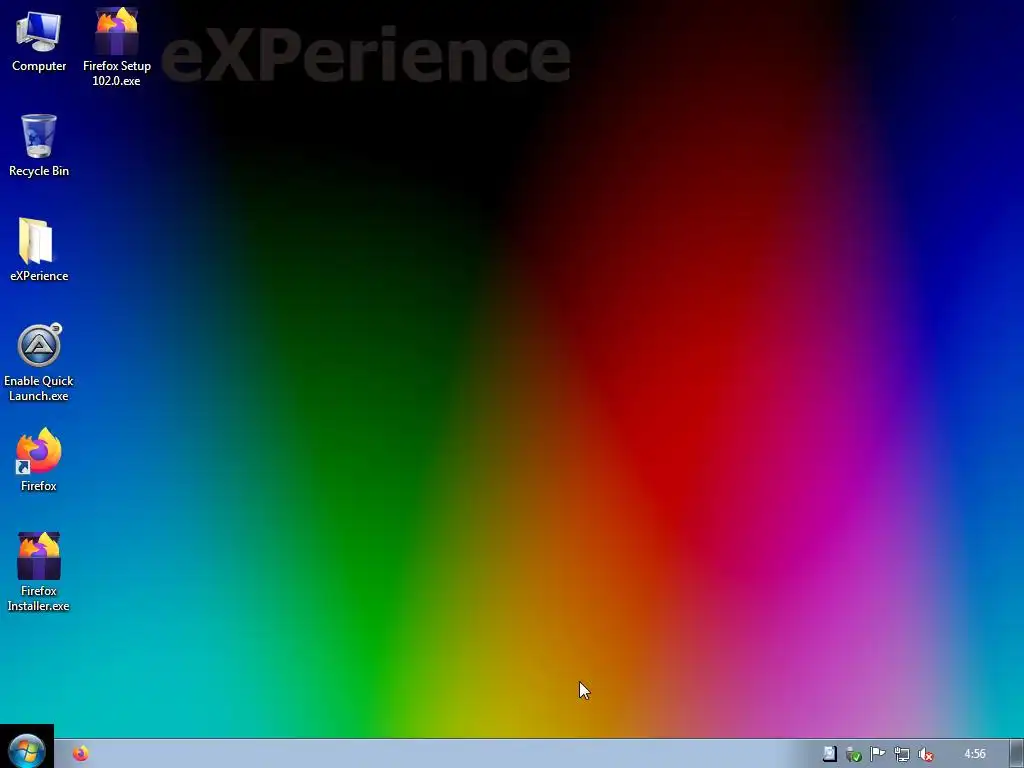1024x768 pixels.
Task: Select the Firefox shortcut on desktop
Action: click(39, 451)
